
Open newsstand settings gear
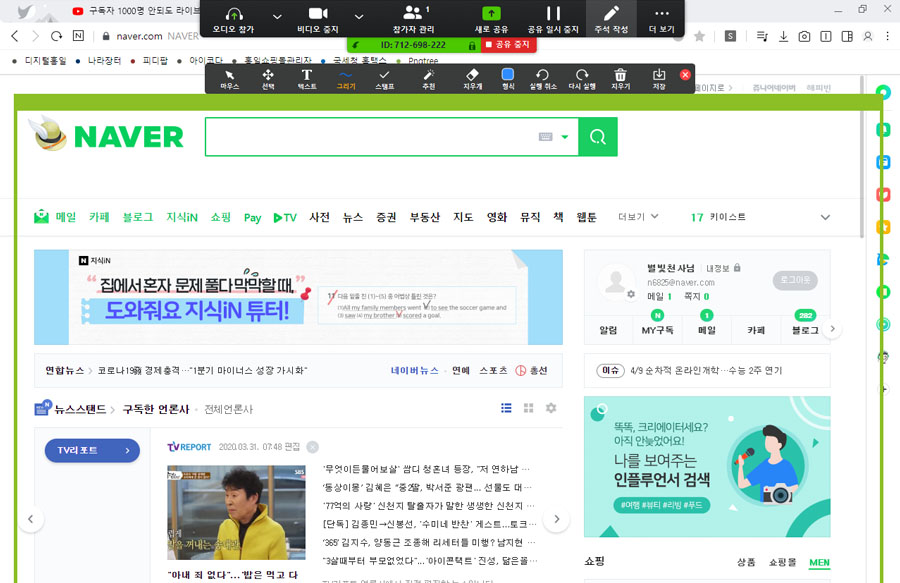pyautogui.click(x=551, y=408)
